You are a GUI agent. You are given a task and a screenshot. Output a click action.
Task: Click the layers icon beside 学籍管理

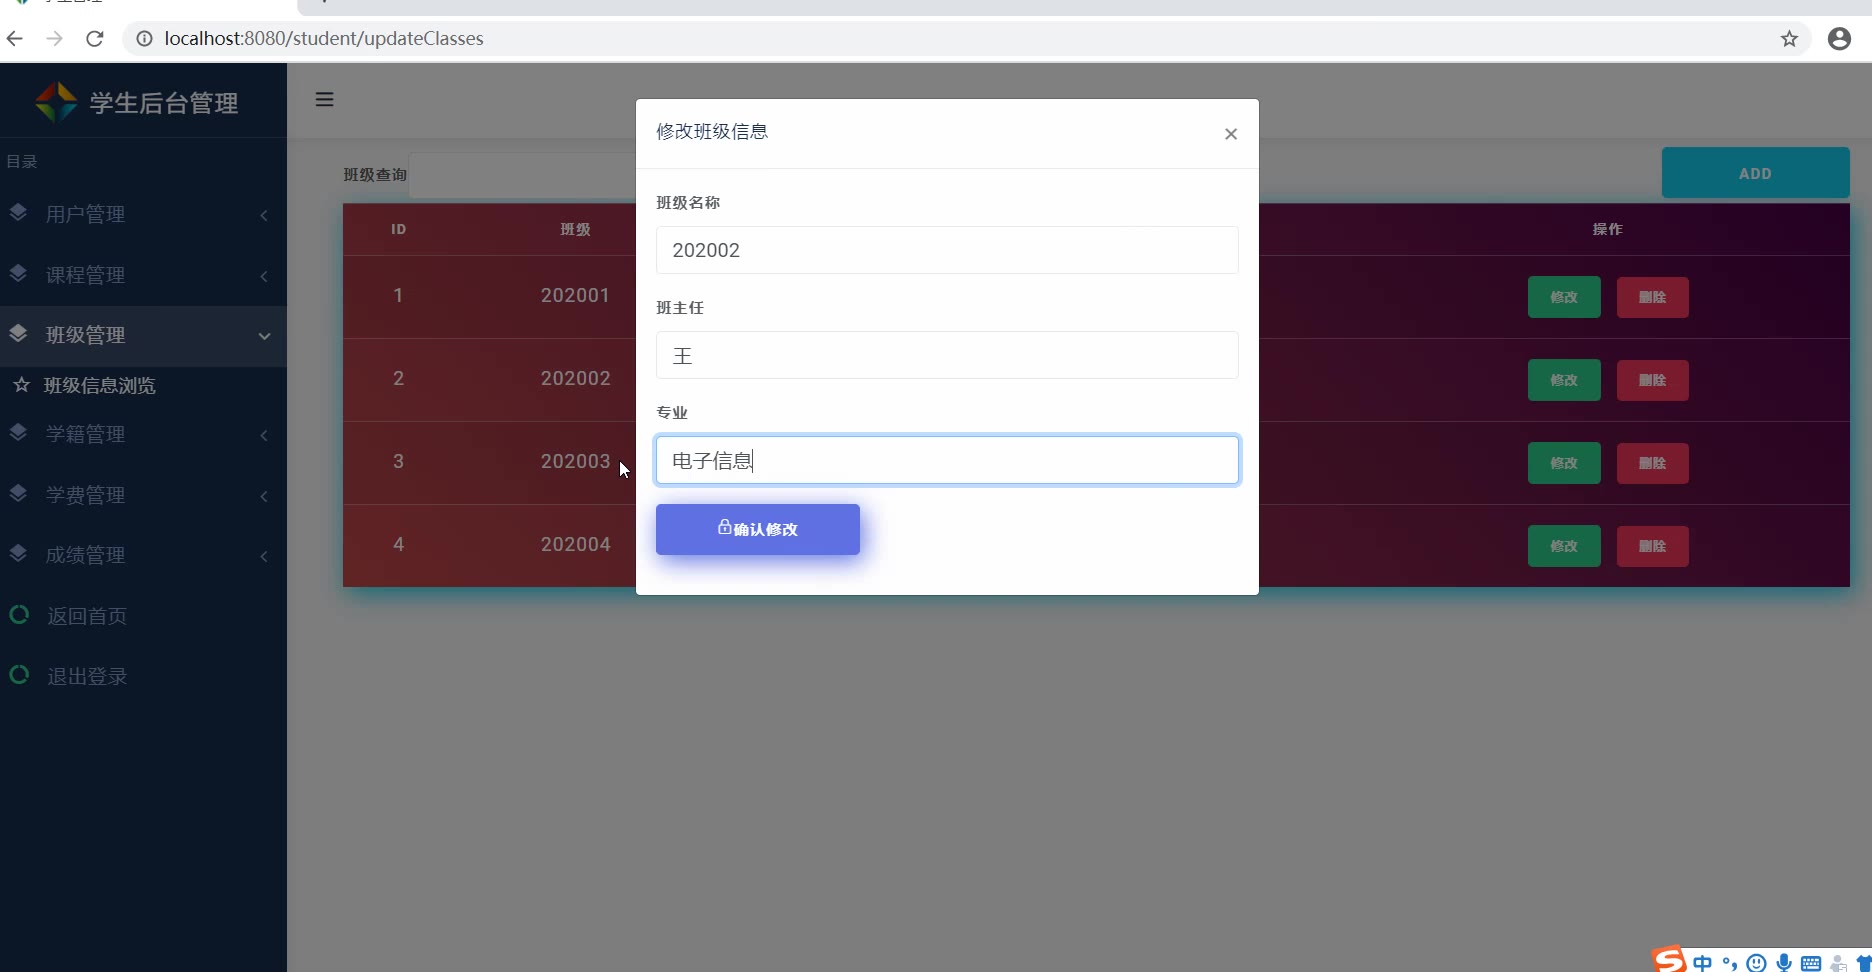[x=18, y=433]
